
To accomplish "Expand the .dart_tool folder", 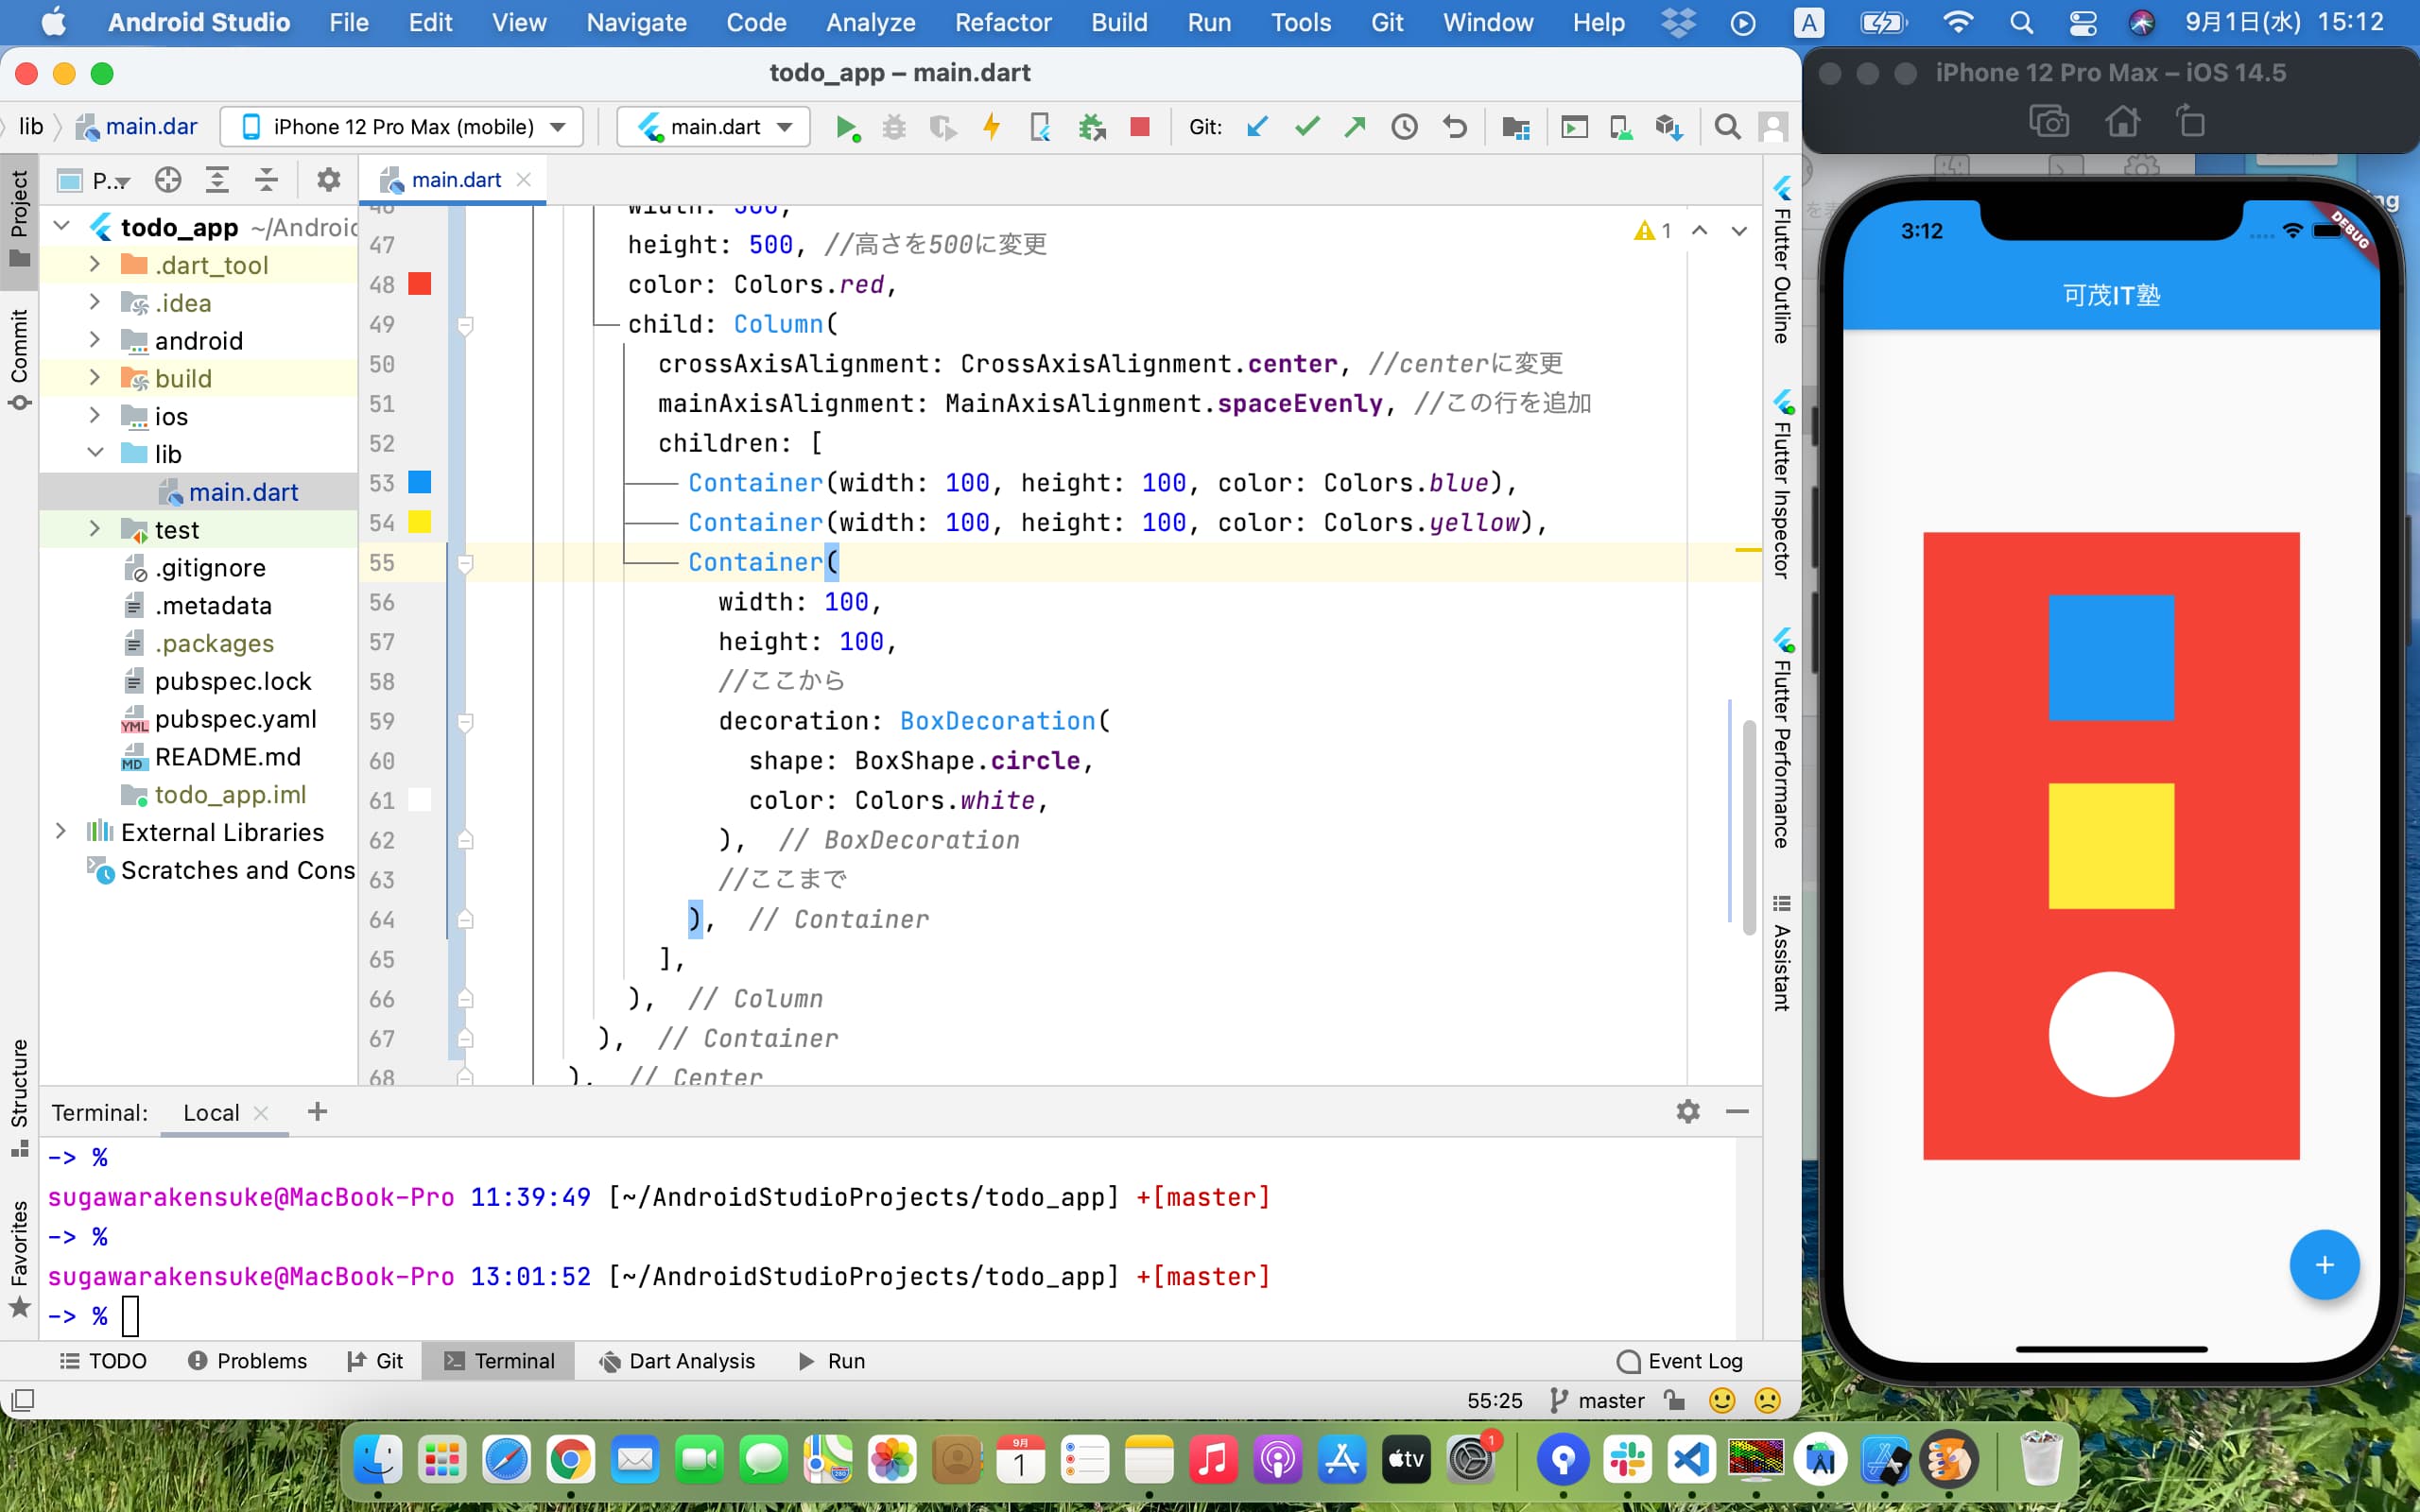I will (x=95, y=264).
